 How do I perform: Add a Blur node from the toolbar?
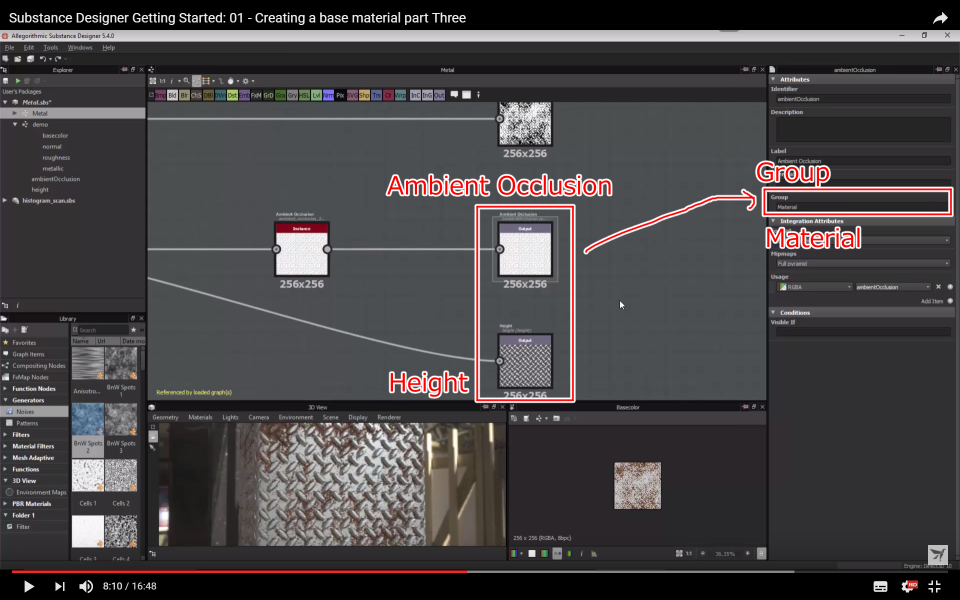tap(184, 96)
